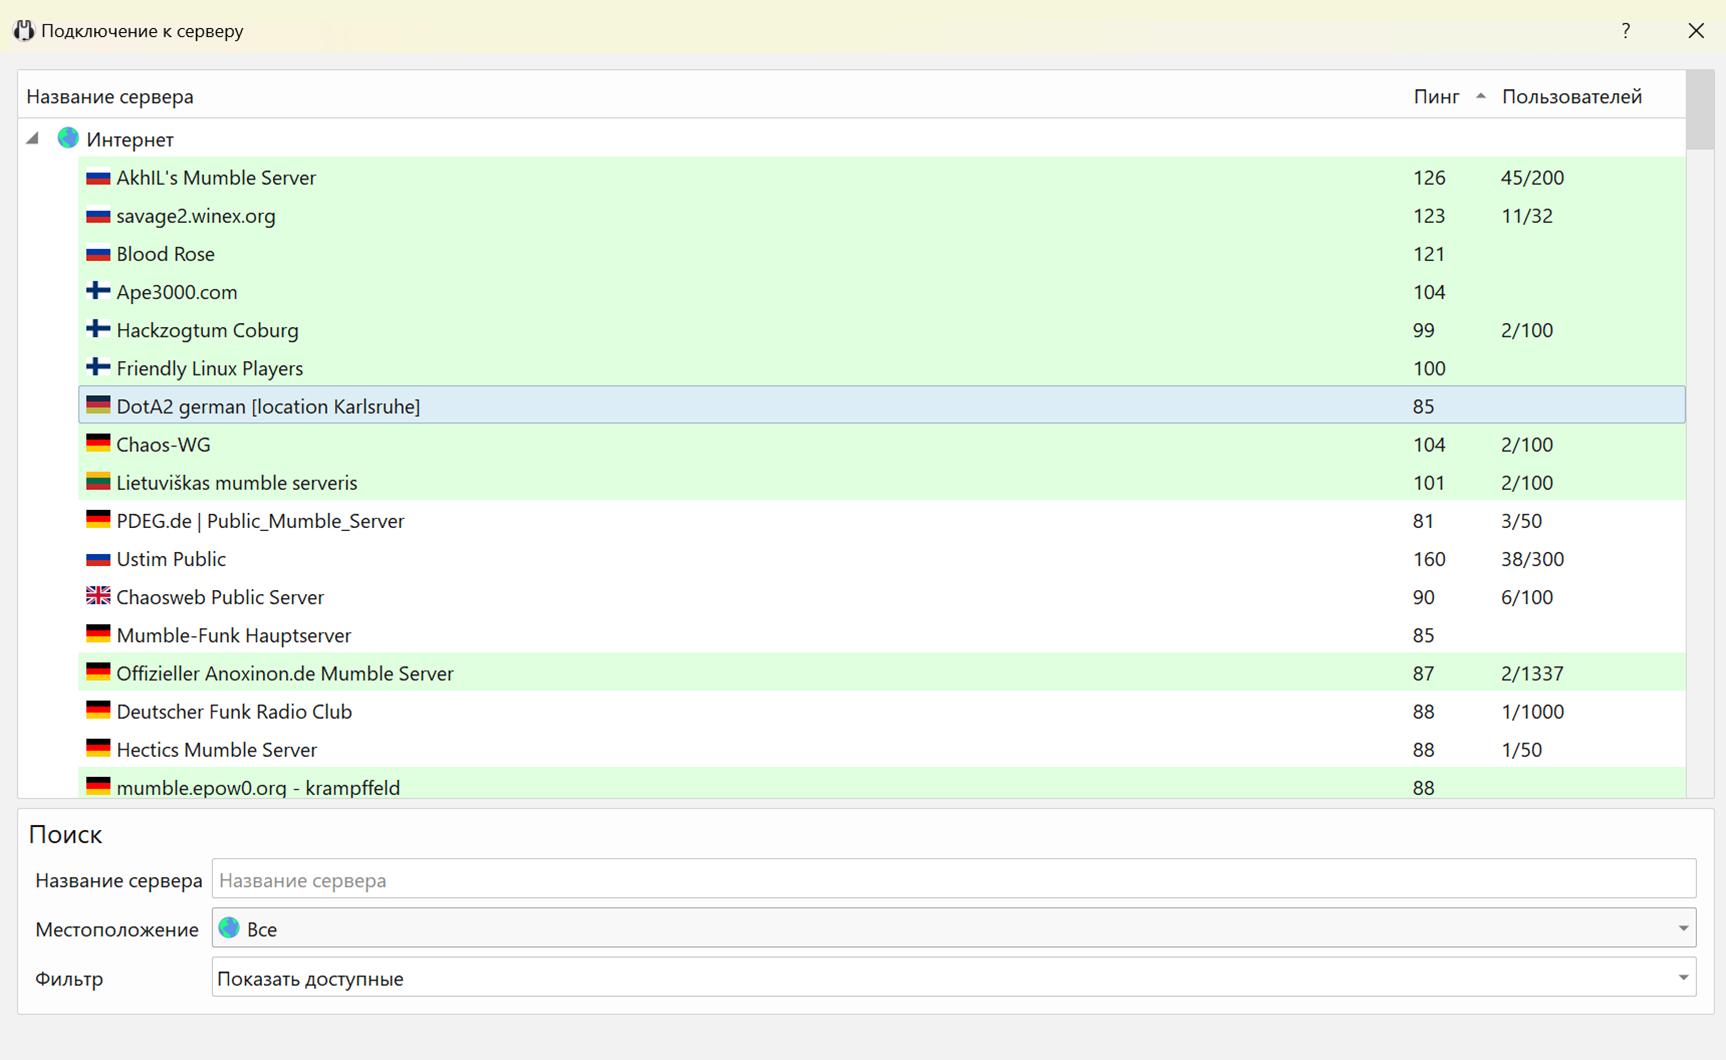Screen dimensions: 1726x1060
Task: Click the Russian flag next to AkhIL's Mumble Server
Action: (98, 177)
